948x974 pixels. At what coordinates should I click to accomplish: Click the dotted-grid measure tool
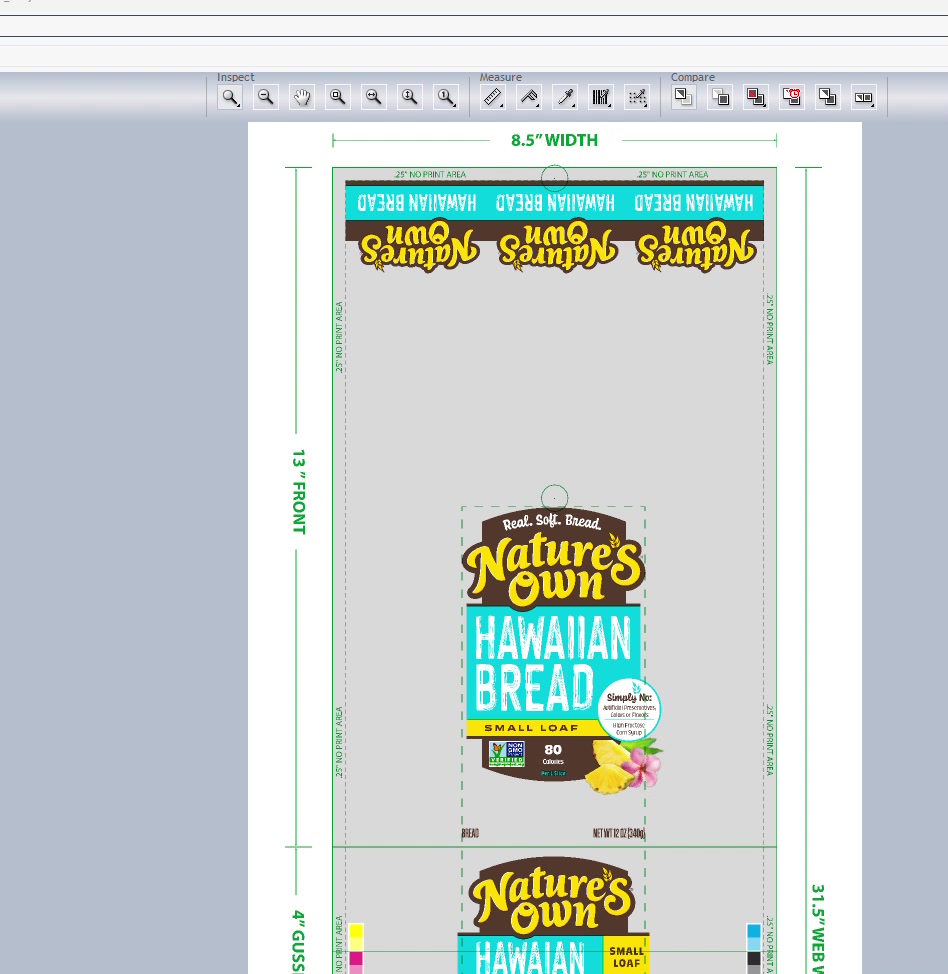click(636, 97)
